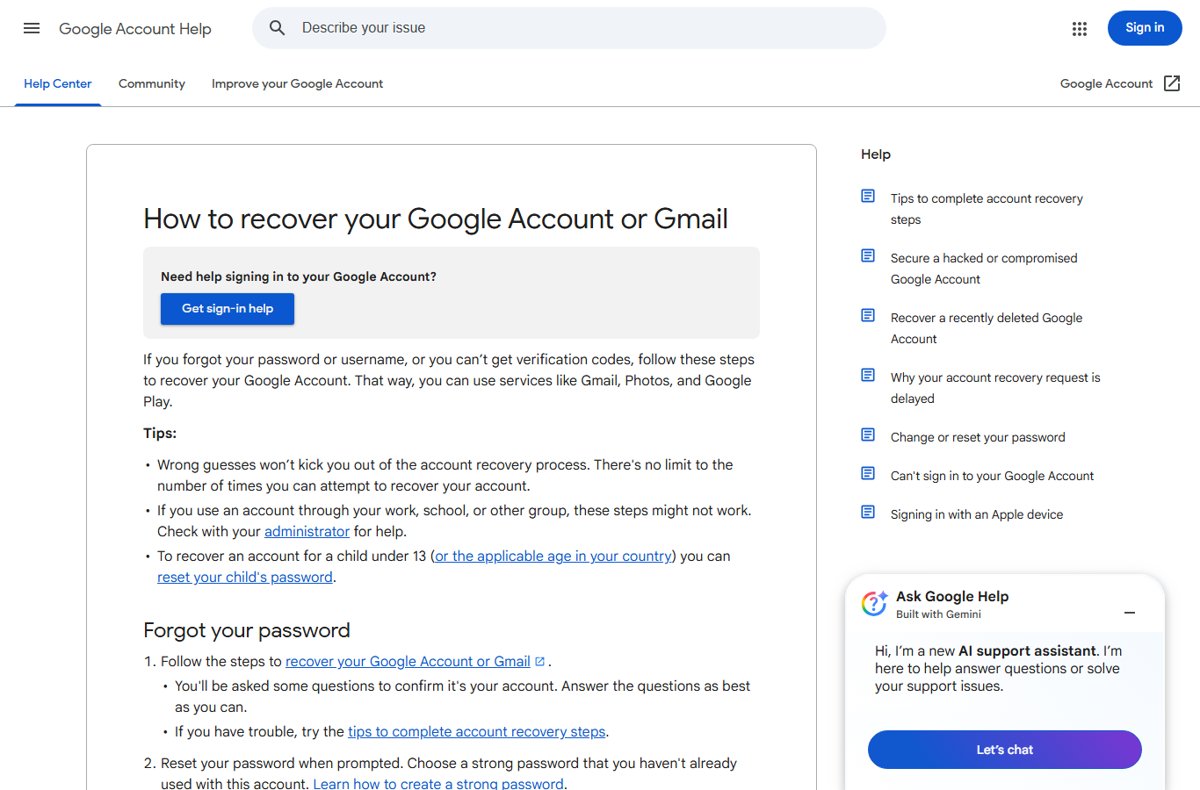Viewport: 1200px width, 790px height.
Task: Click article icon beside Tips to complete account recovery
Action: pyautogui.click(x=868, y=196)
